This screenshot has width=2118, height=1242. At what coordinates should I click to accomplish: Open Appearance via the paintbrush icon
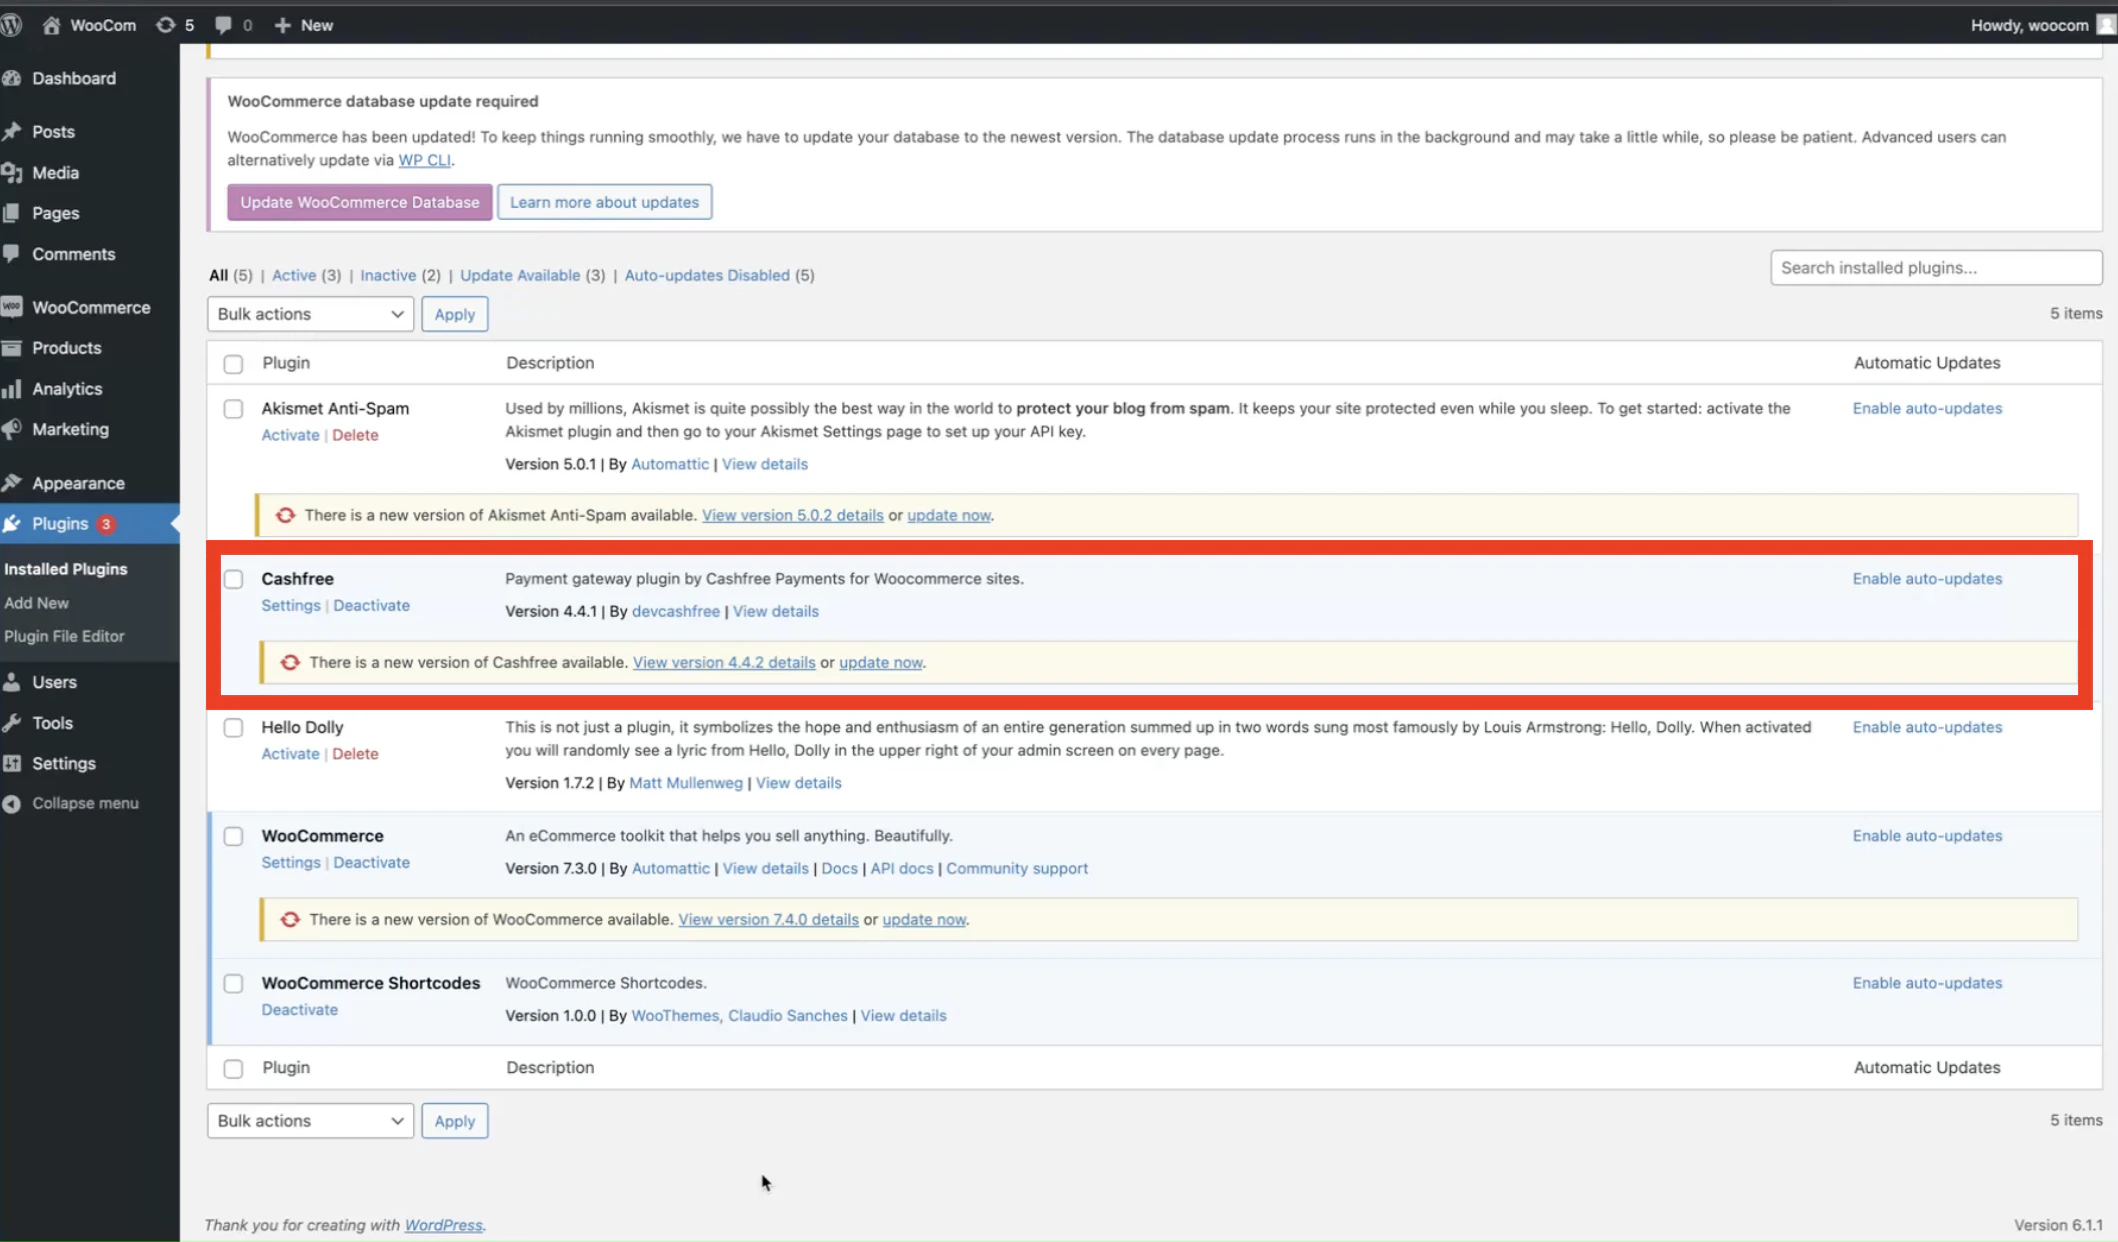[x=12, y=482]
